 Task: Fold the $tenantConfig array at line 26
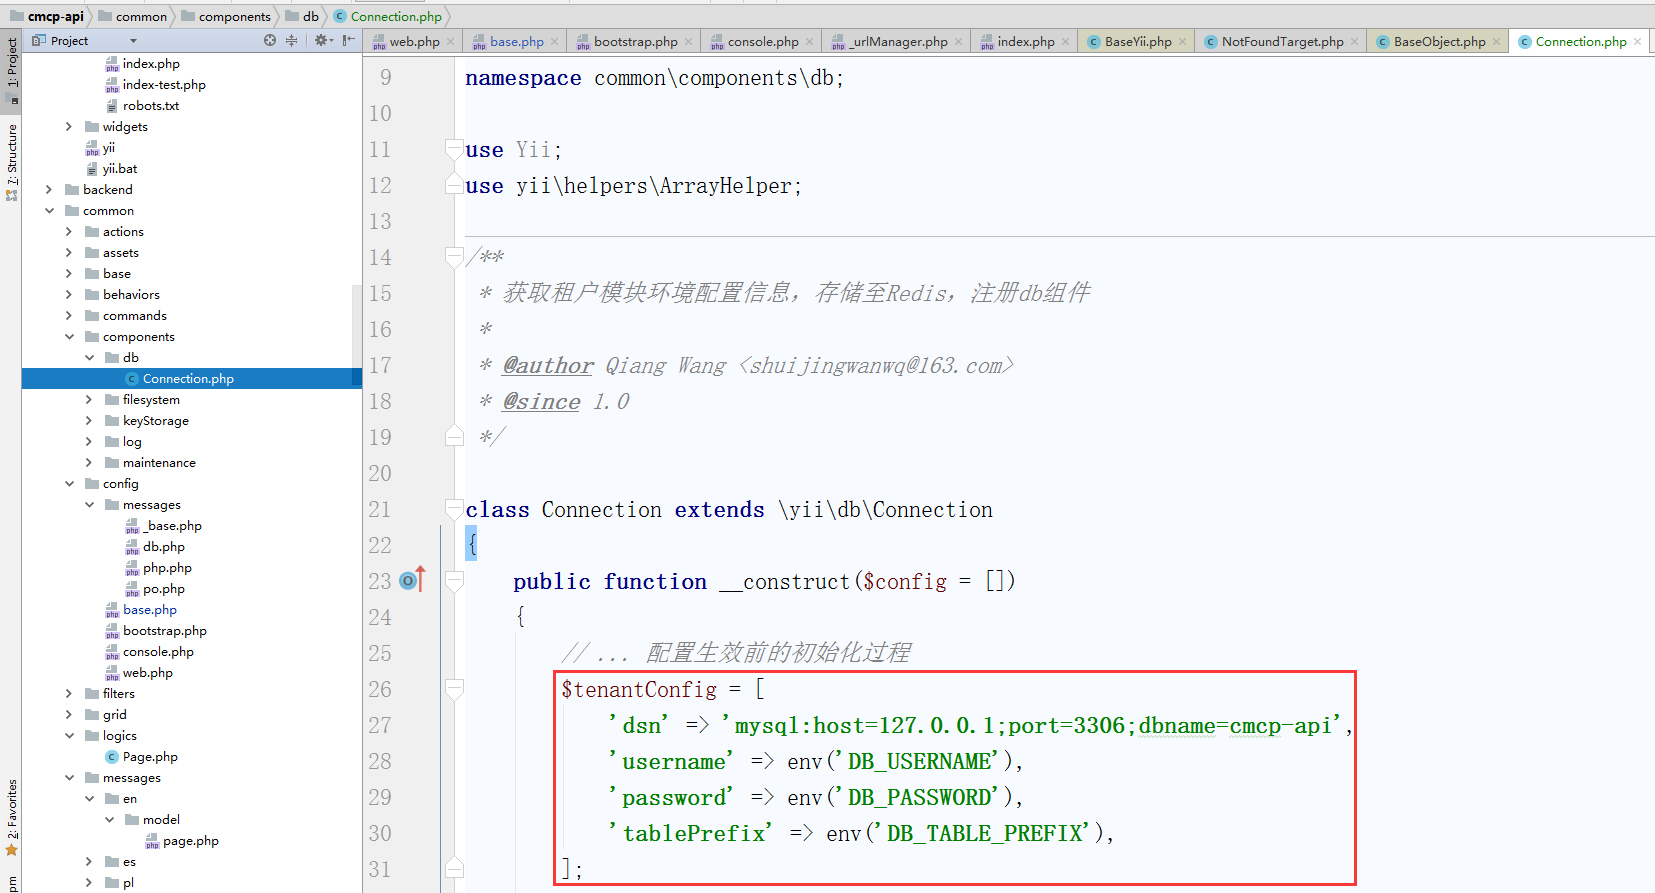coord(454,689)
